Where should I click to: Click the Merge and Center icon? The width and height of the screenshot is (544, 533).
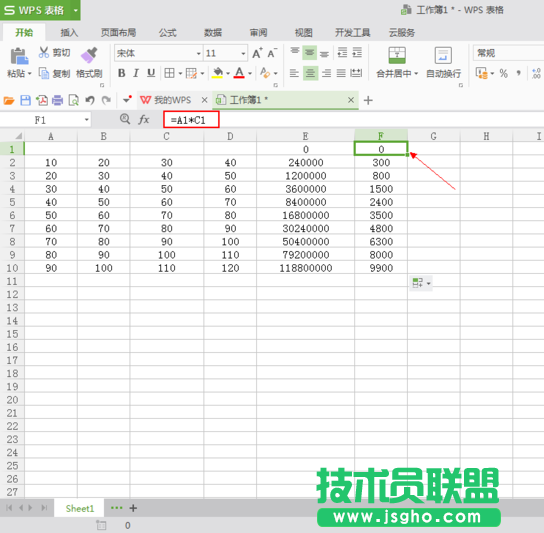point(397,56)
